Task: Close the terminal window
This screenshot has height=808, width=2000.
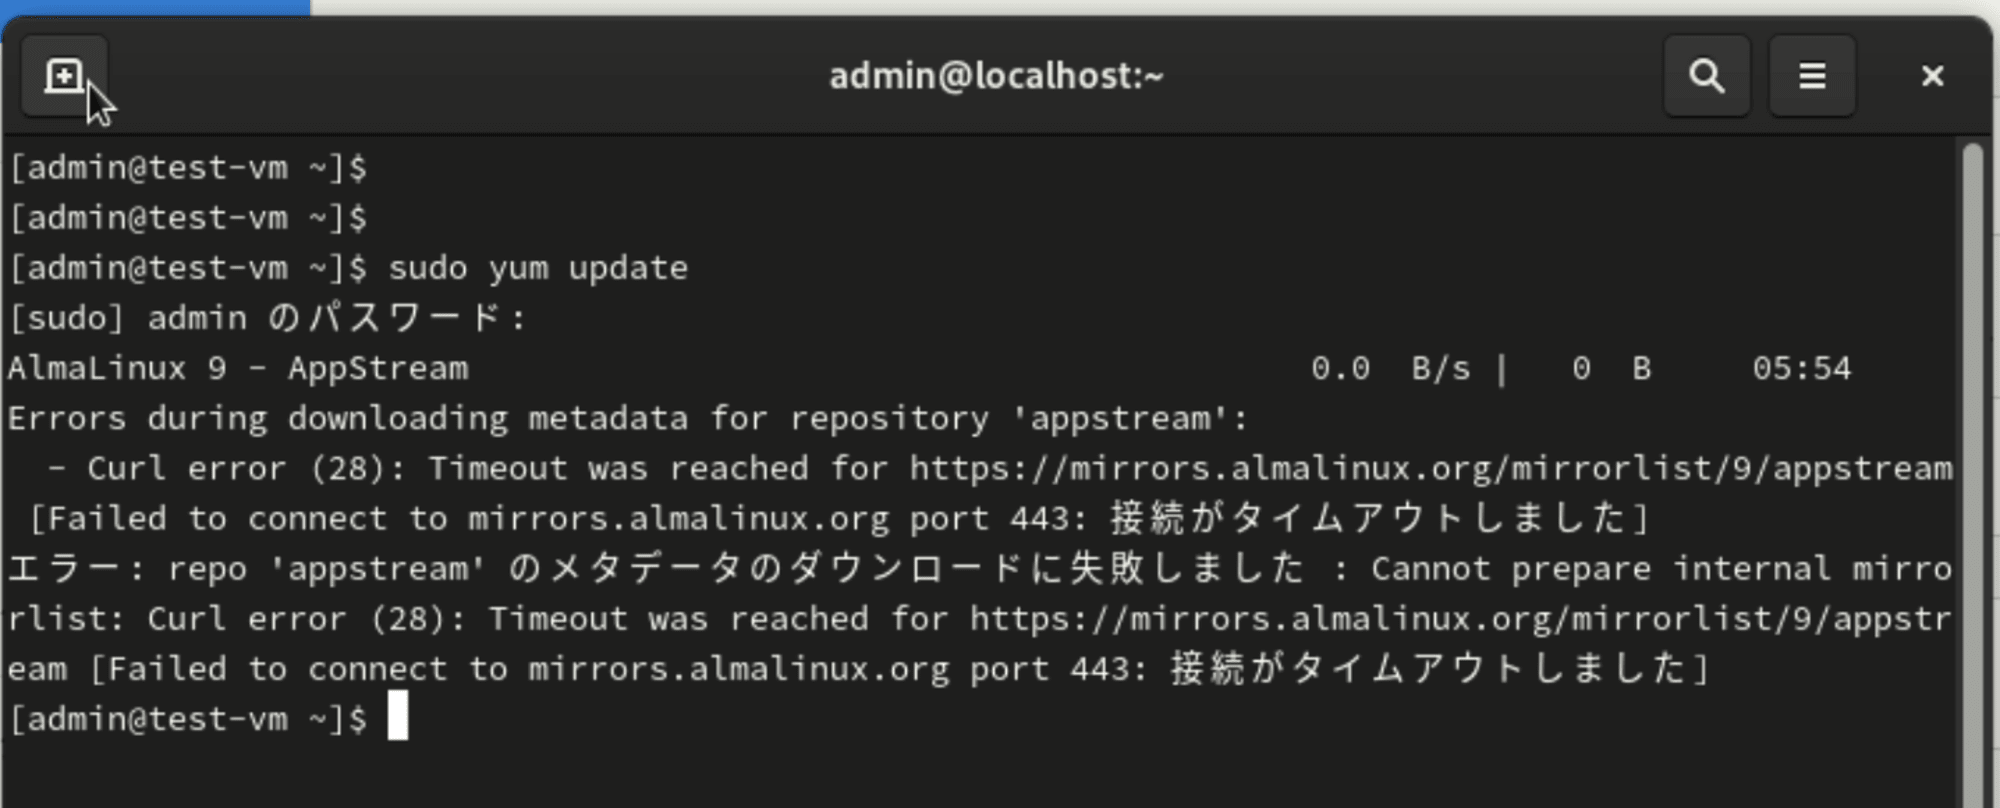Action: coord(1932,76)
